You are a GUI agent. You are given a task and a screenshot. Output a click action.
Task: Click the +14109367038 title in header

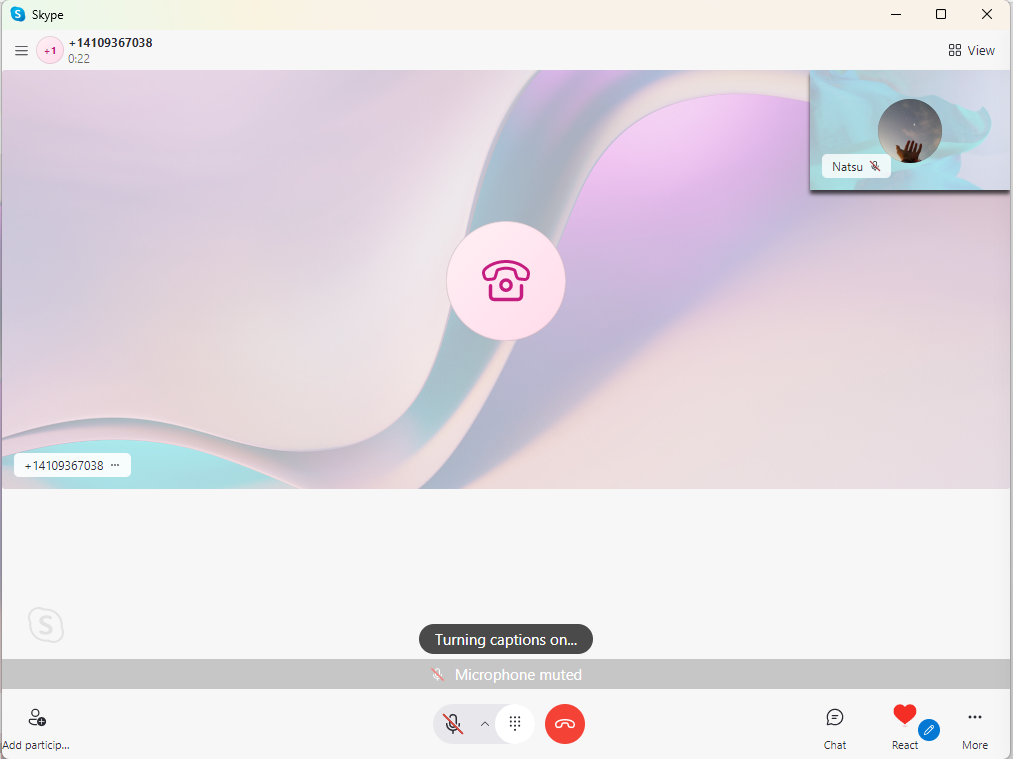coord(110,43)
